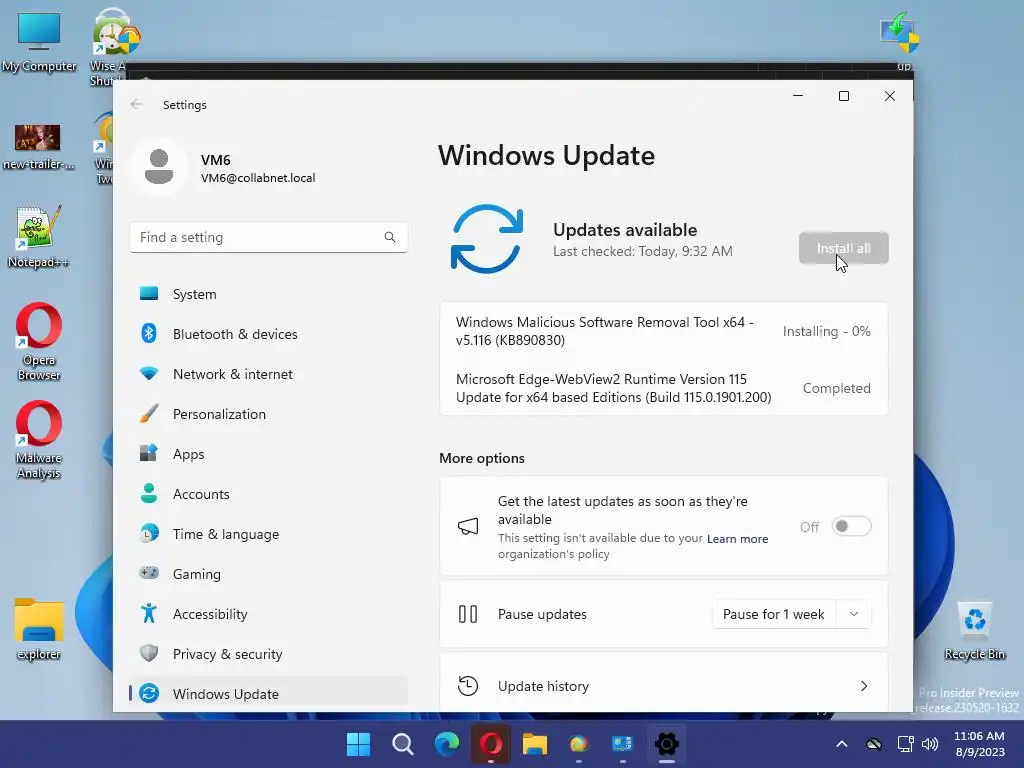The width and height of the screenshot is (1024, 768).
Task: Select the new-trailer video file on desktop
Action: 38,146
